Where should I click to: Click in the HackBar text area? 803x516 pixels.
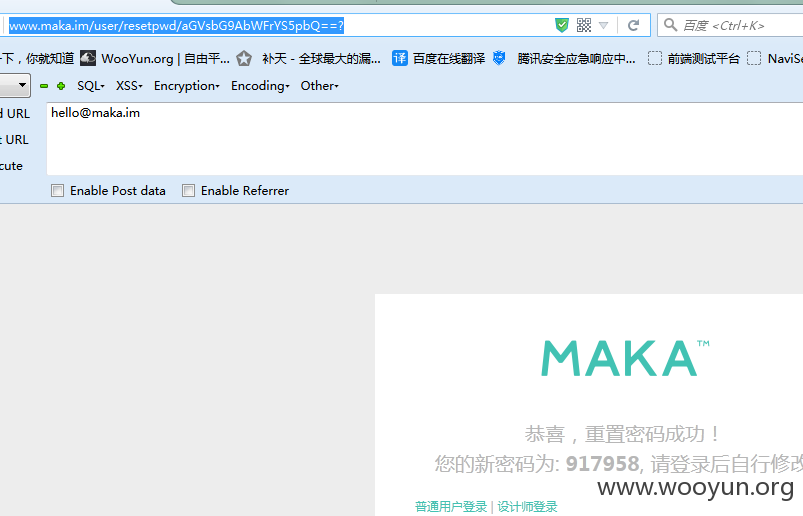425,139
